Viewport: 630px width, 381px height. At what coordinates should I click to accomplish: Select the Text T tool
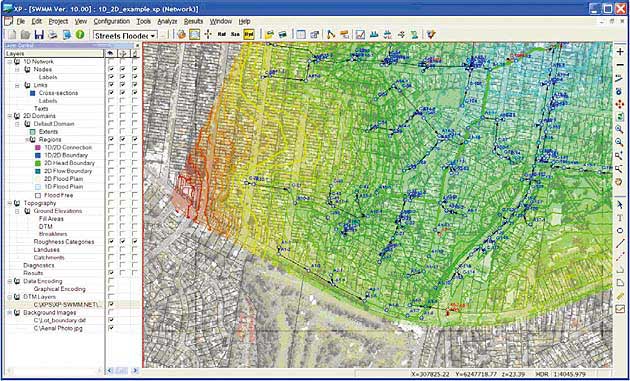620,218
